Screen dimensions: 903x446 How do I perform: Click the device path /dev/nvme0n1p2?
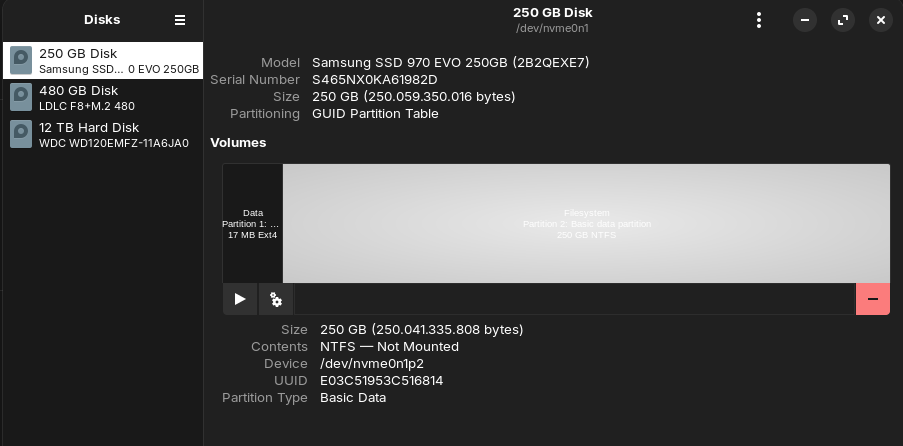click(x=371, y=364)
